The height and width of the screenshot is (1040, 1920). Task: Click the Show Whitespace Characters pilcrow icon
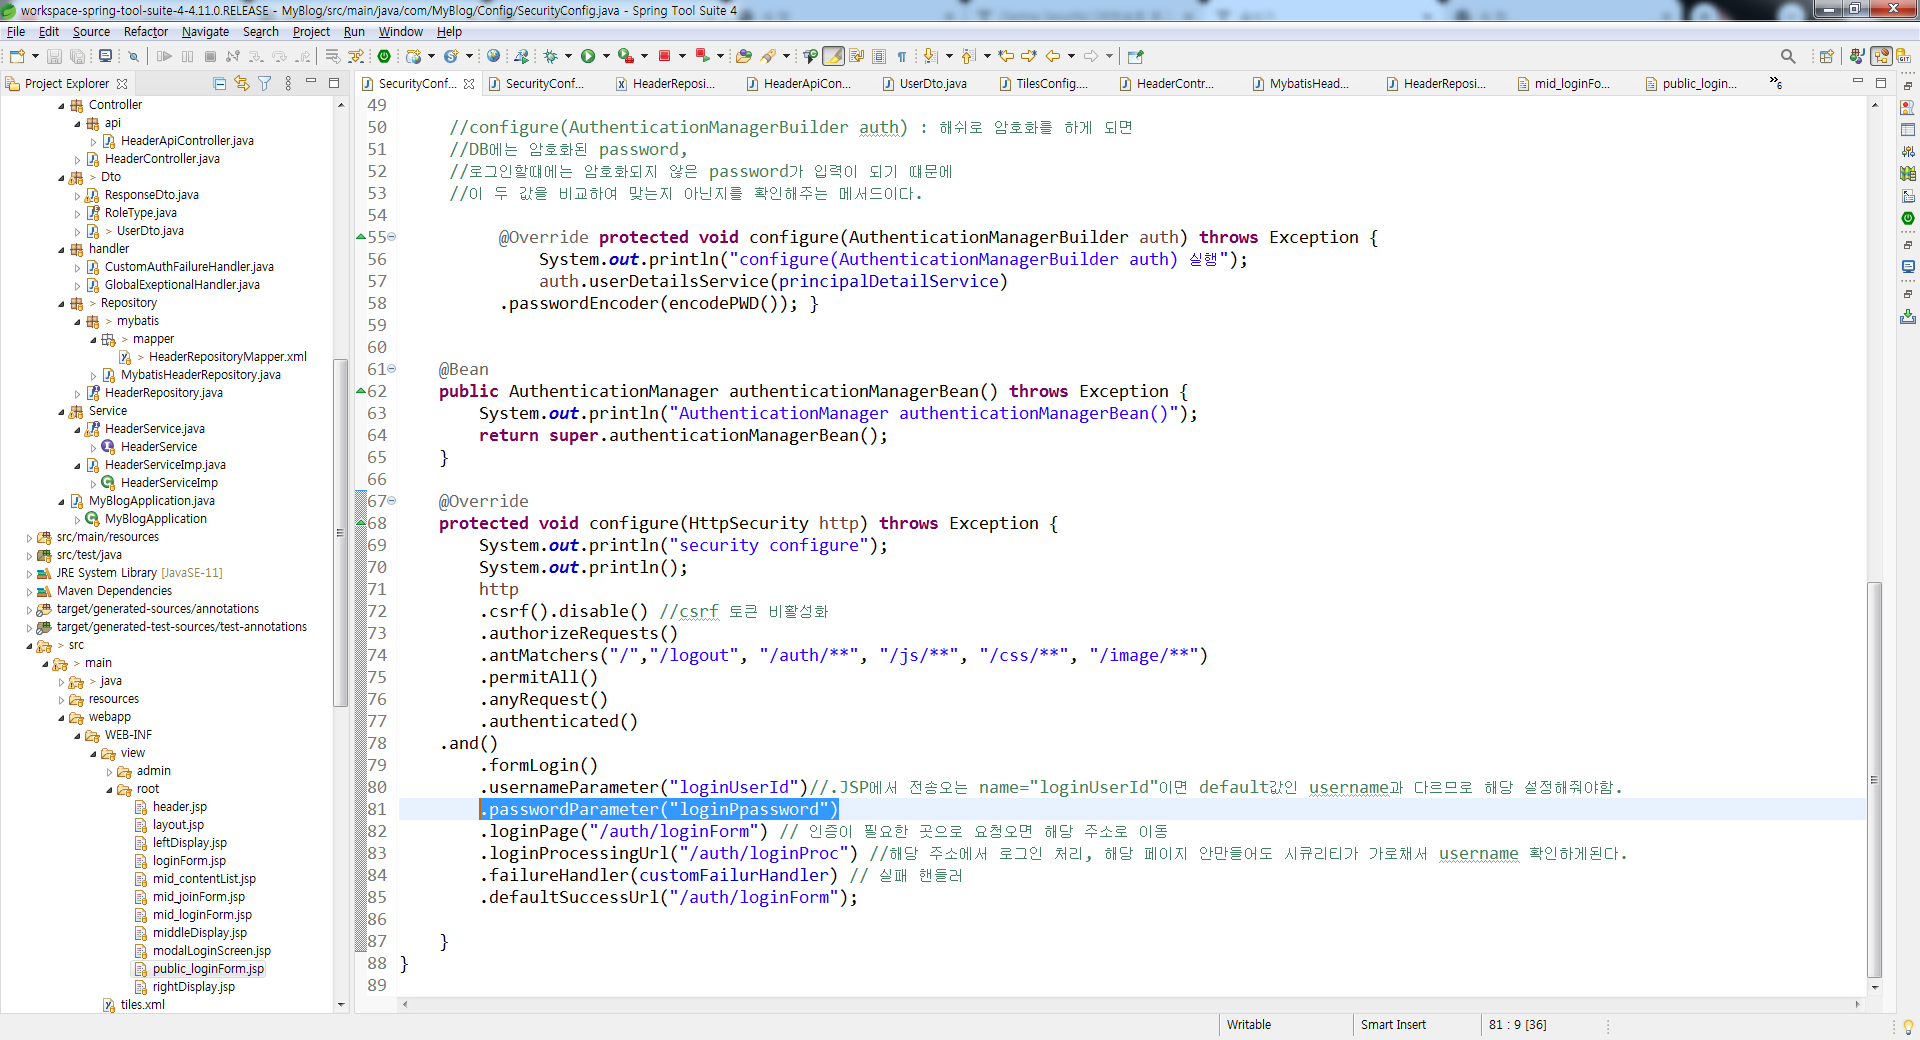902,56
